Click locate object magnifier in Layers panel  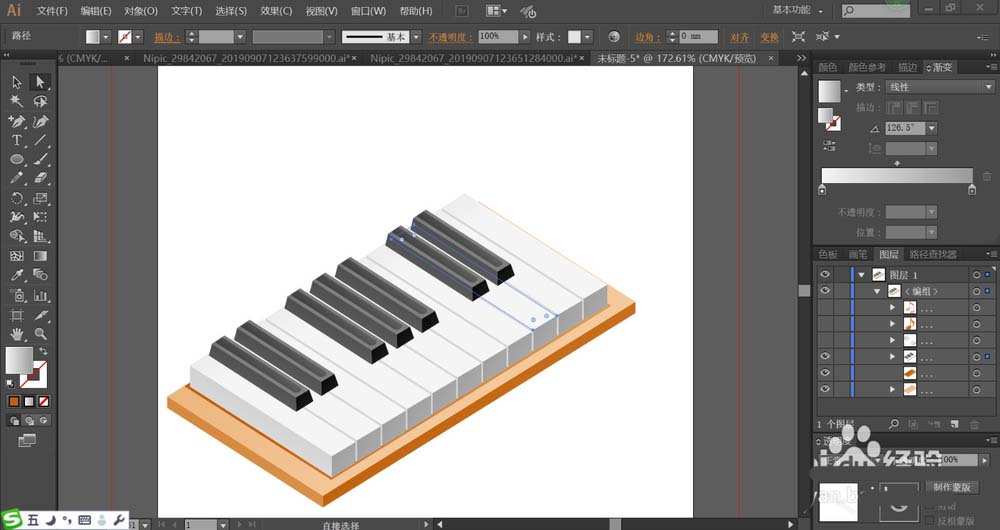click(894, 423)
